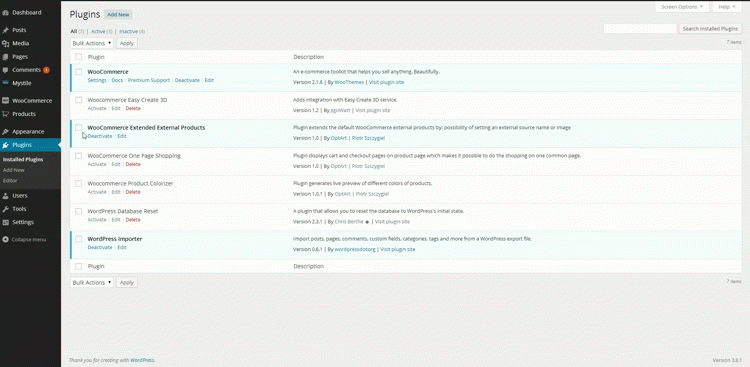750x367 pixels.
Task: Activate Woocommerce Easy Create 3D
Action: tap(97, 109)
